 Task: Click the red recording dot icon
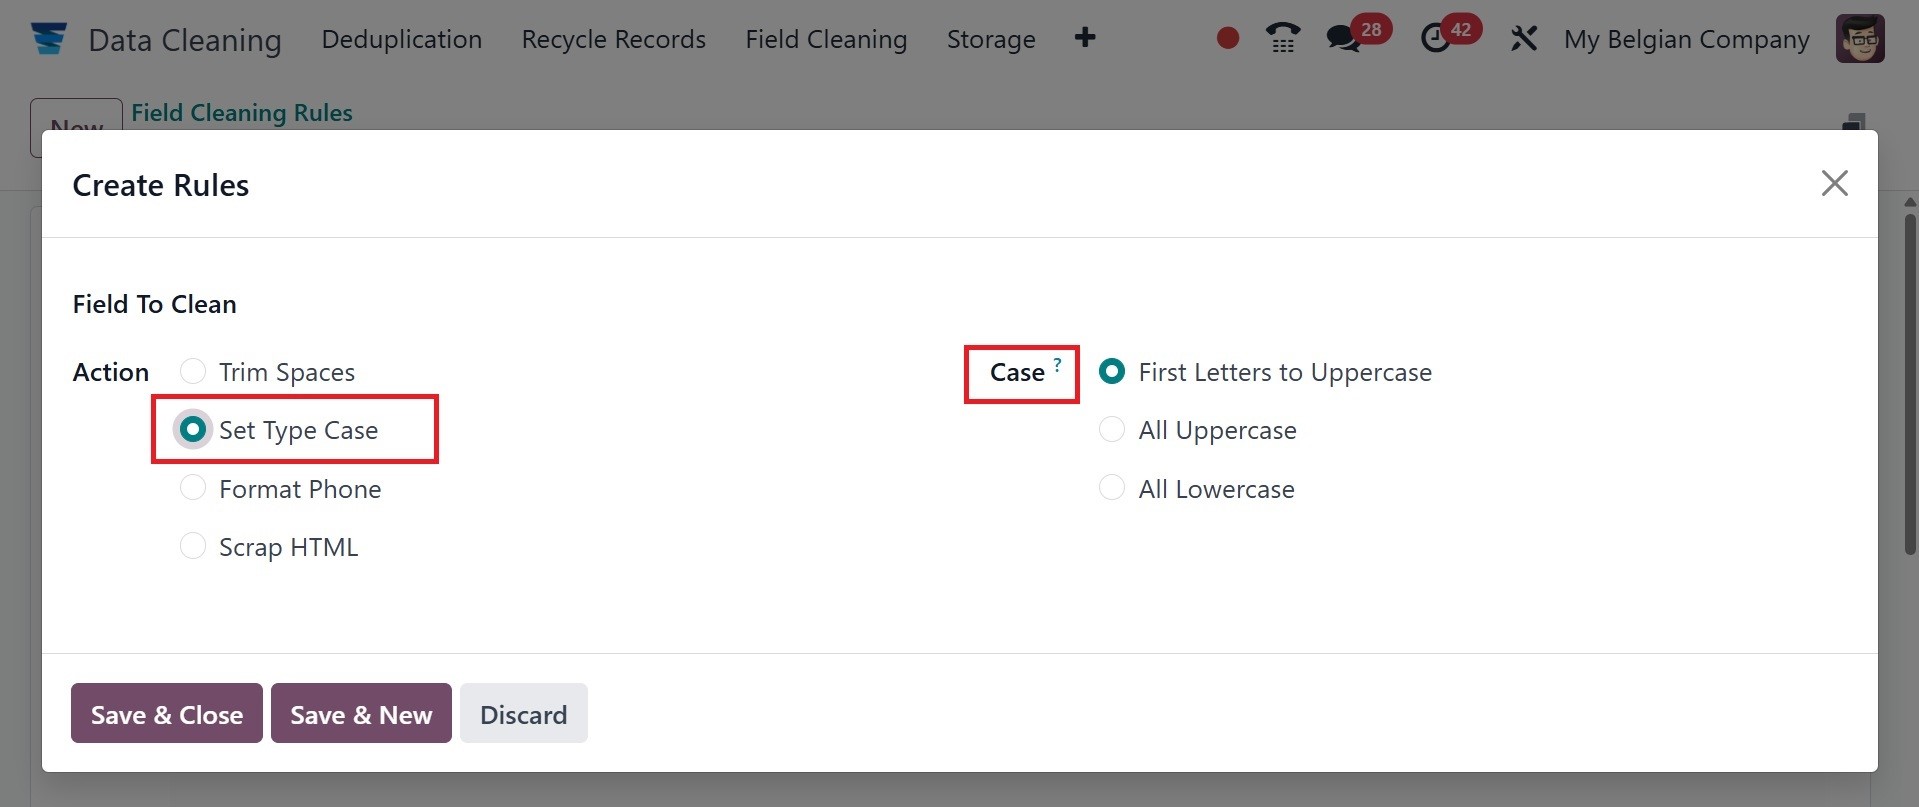coord(1228,38)
